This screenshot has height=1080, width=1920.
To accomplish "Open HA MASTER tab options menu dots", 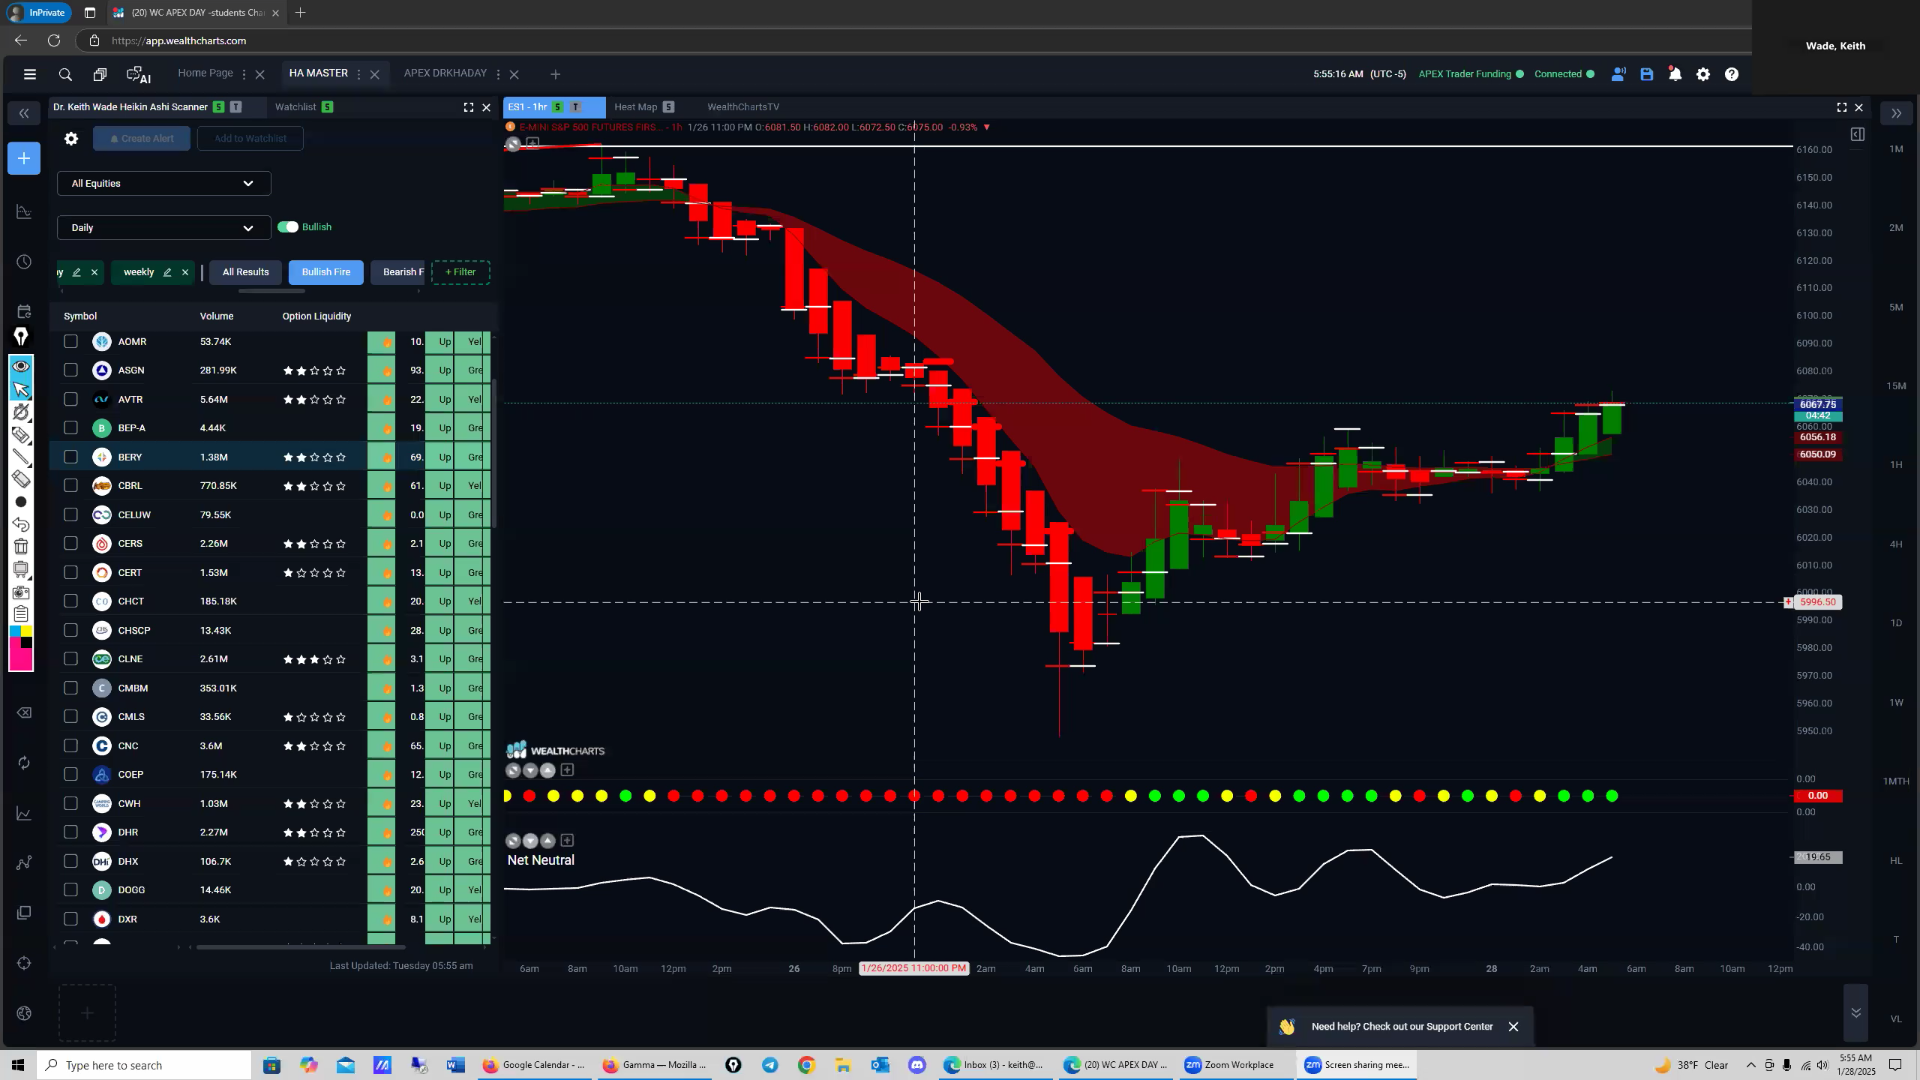I will 359,74.
